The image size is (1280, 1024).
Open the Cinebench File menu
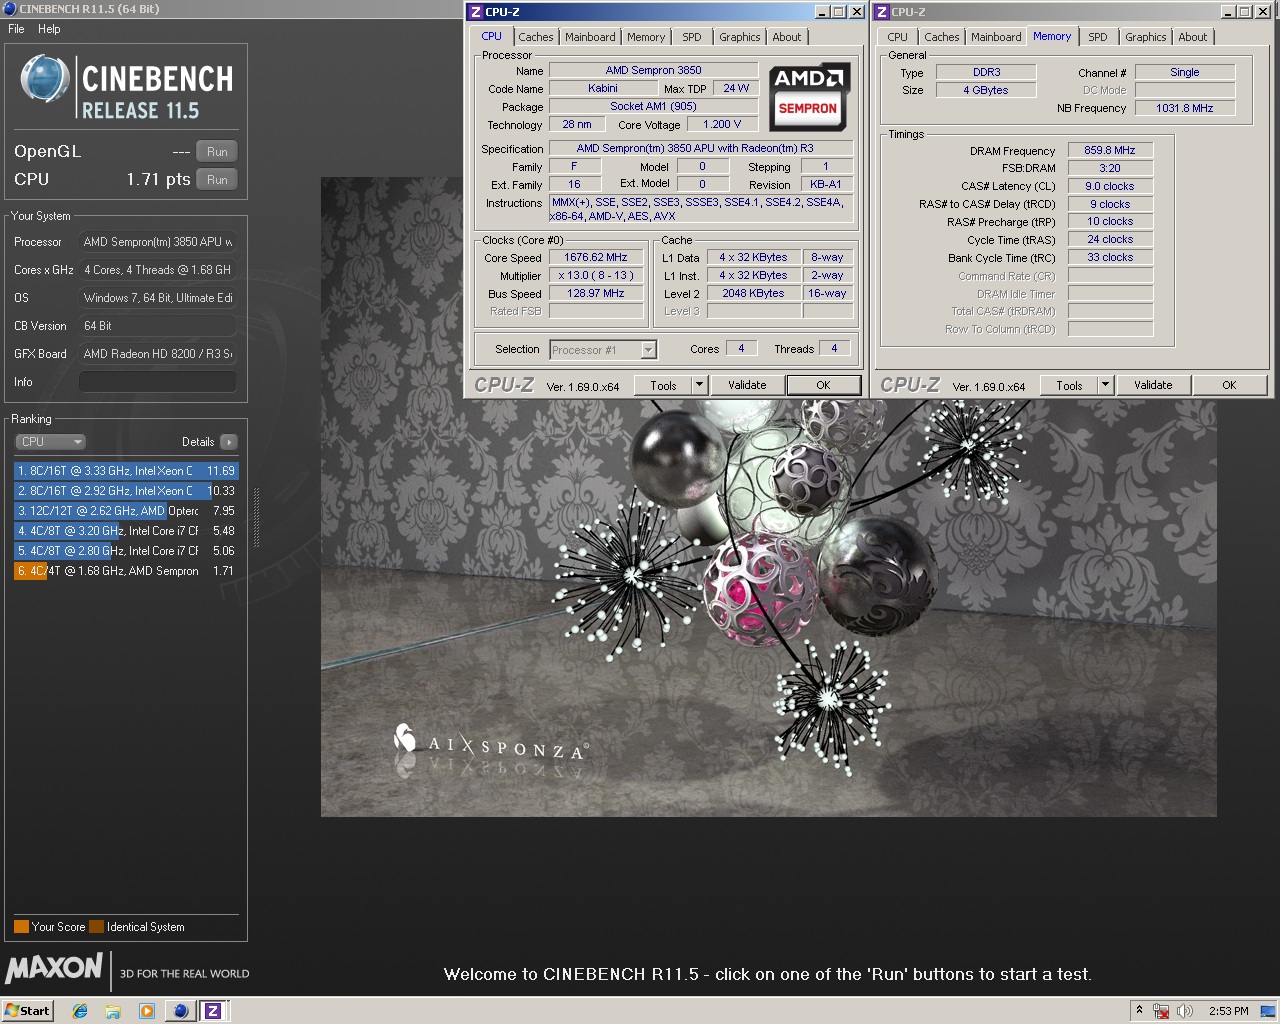16,29
